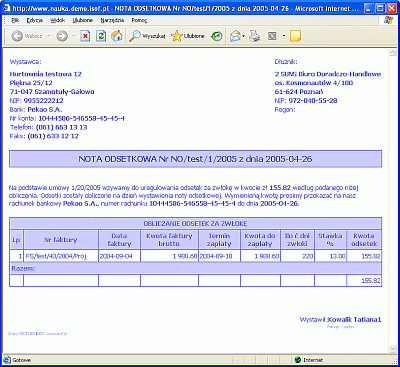The image size is (400, 367).
Task: Open the History clock icon
Action: tap(217, 36)
